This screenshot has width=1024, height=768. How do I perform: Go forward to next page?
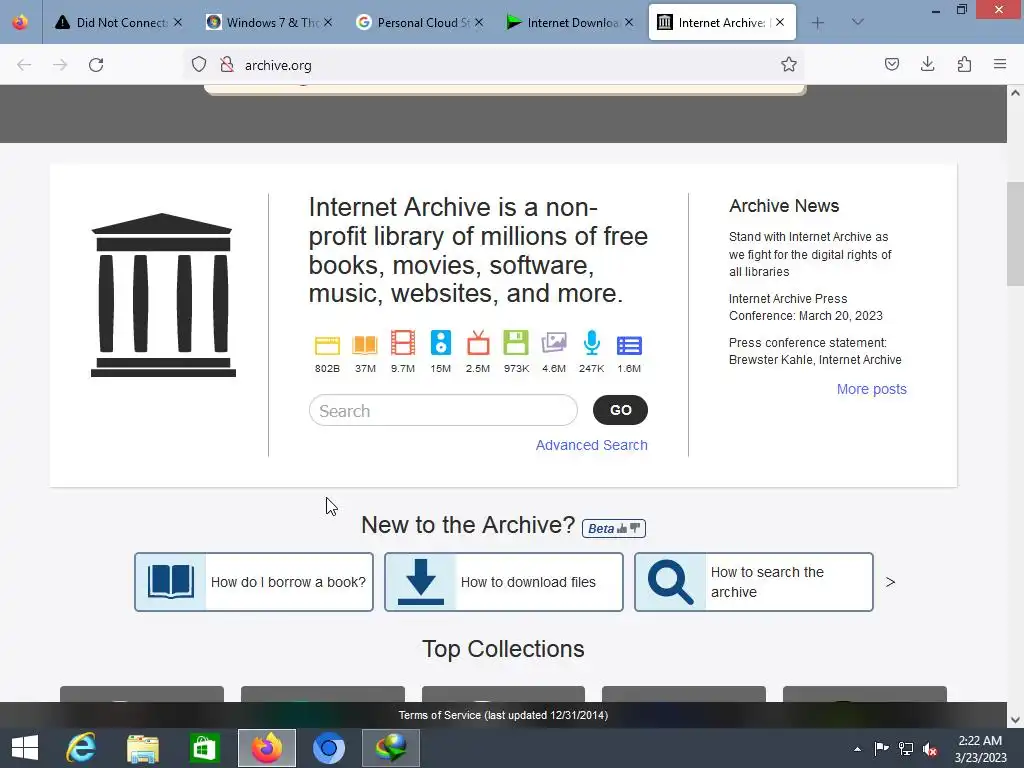pyautogui.click(x=60, y=65)
